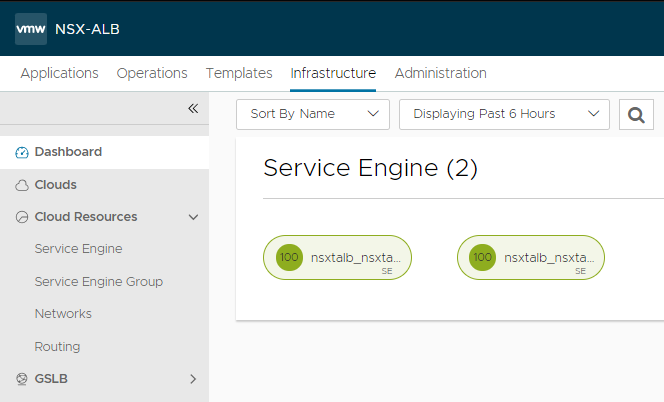Collapse the sidebar with double-chevron icon
This screenshot has width=664, height=402.
(193, 108)
